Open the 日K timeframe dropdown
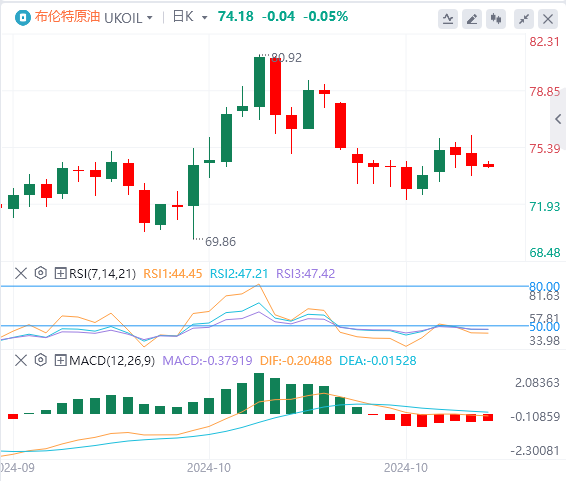 189,17
